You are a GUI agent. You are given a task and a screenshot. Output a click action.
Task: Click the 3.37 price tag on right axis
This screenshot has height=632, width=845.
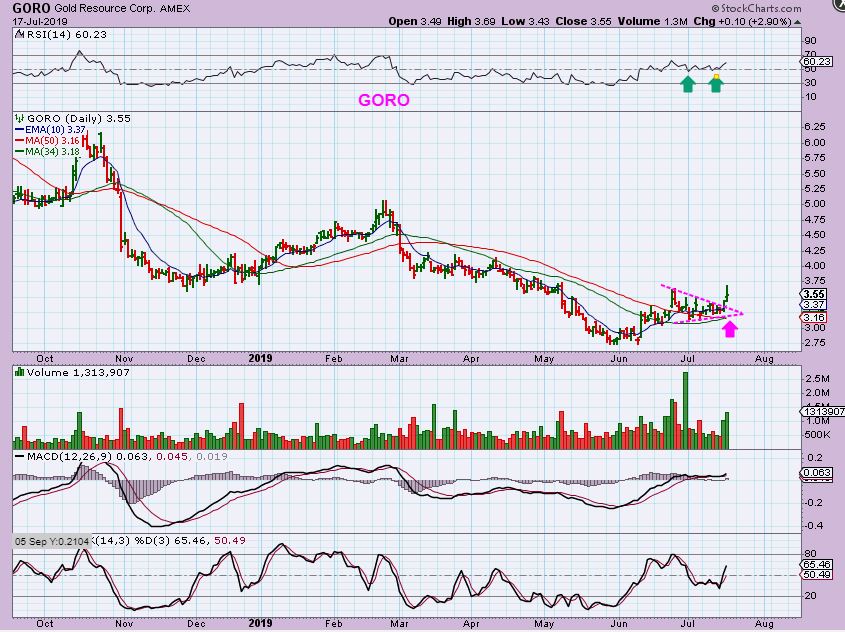tap(813, 305)
